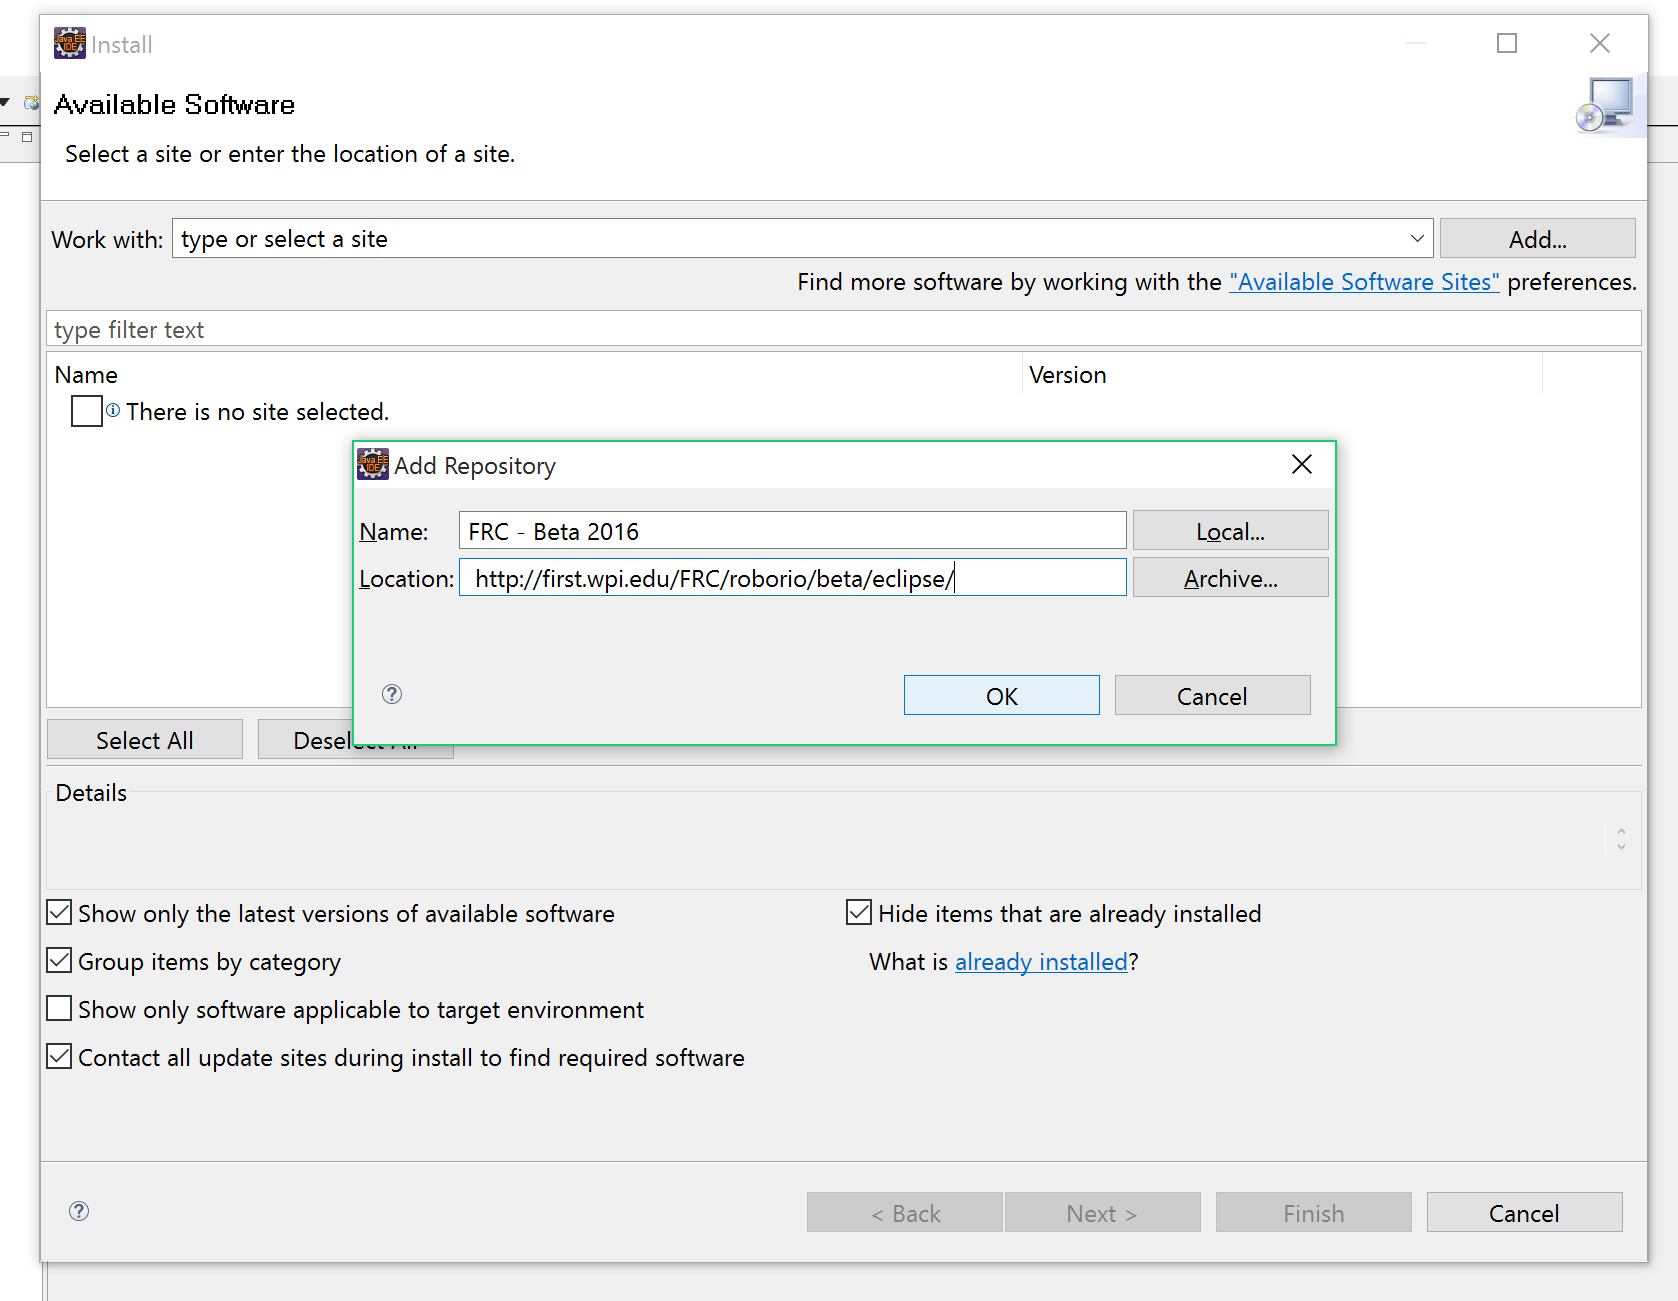Toggle Contact all update sites during install
1678x1301 pixels.
tap(59, 1056)
